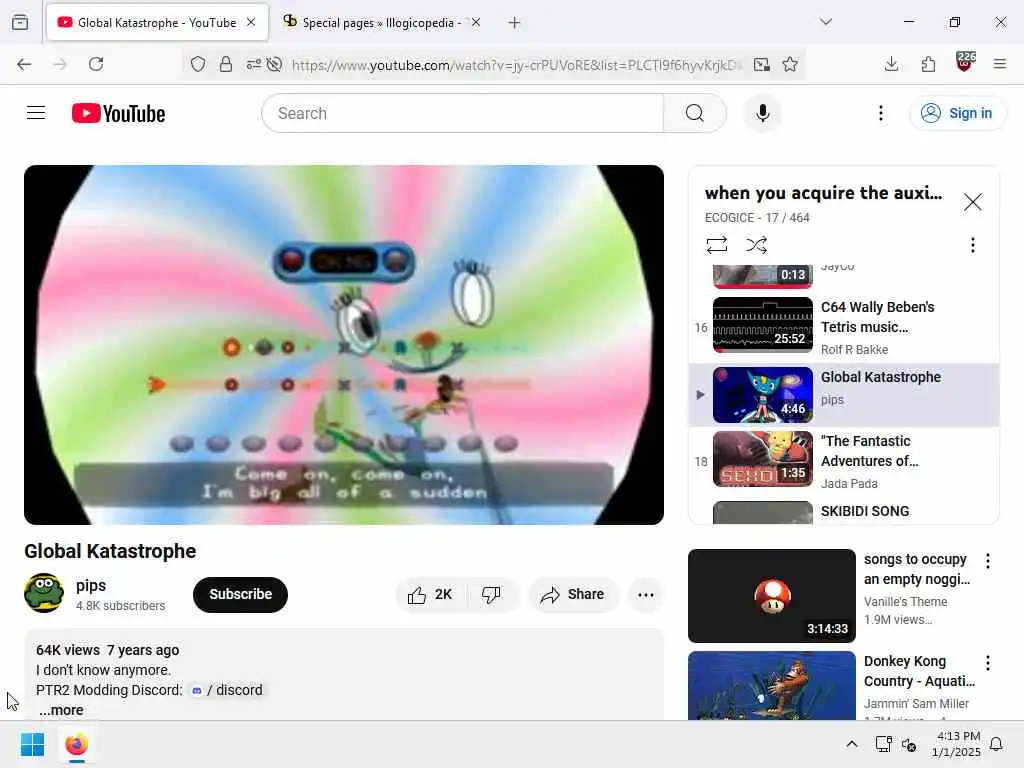The width and height of the screenshot is (1024, 768).
Task: View site security padlock info
Action: coord(225,64)
